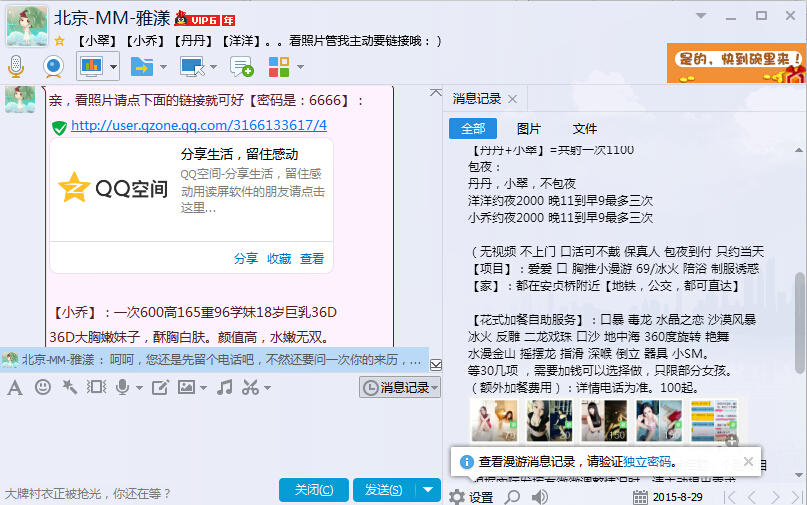Switch to the 文件 tab

pyautogui.click(x=585, y=129)
